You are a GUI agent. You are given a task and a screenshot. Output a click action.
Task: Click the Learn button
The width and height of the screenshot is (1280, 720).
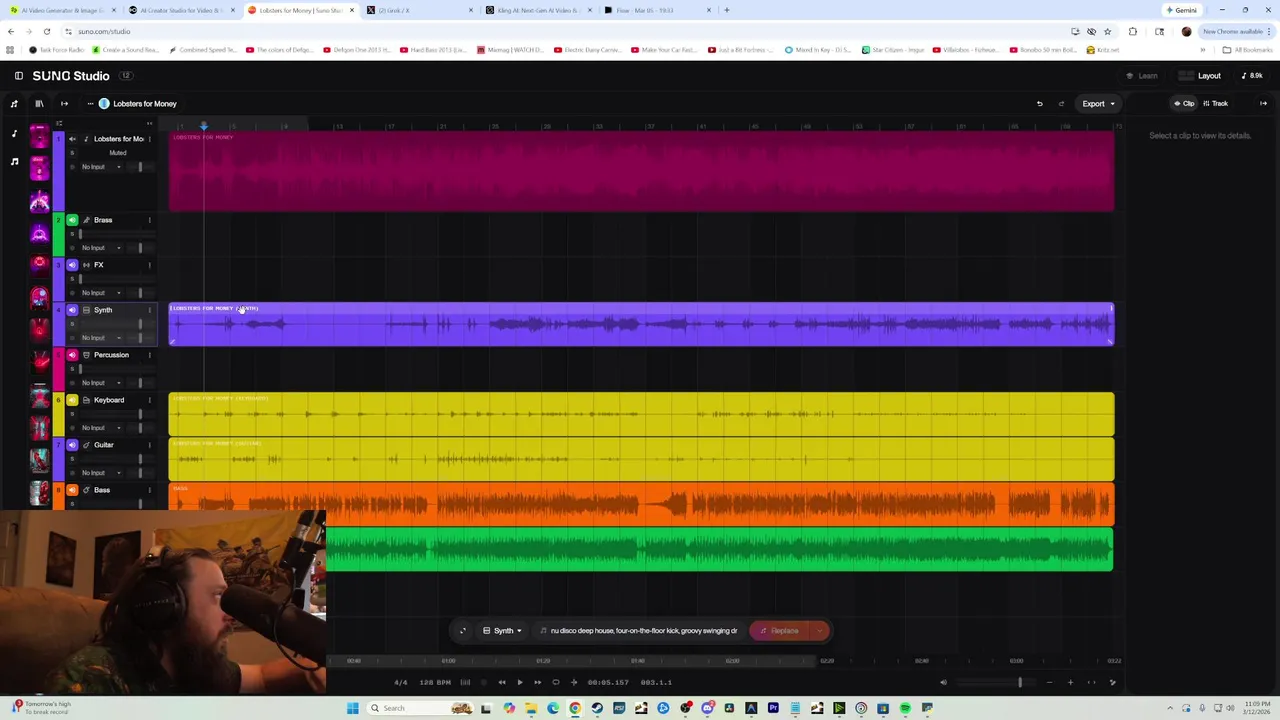tap(1142, 76)
